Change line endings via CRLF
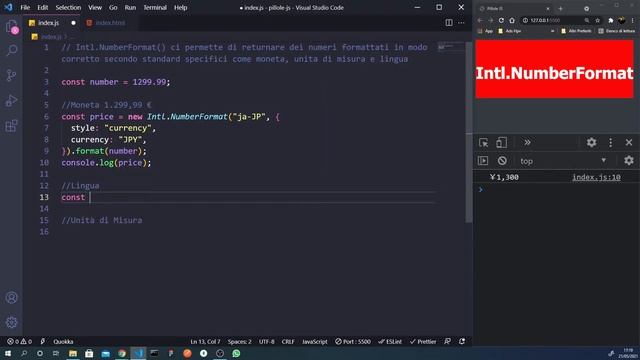 (288, 342)
